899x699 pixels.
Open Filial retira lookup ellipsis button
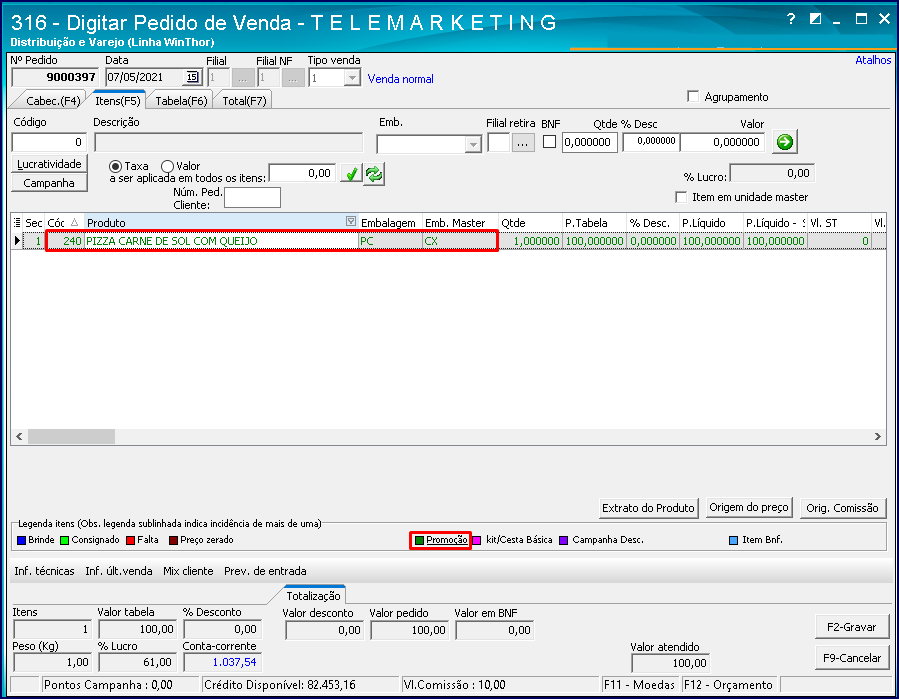pyautogui.click(x=522, y=143)
